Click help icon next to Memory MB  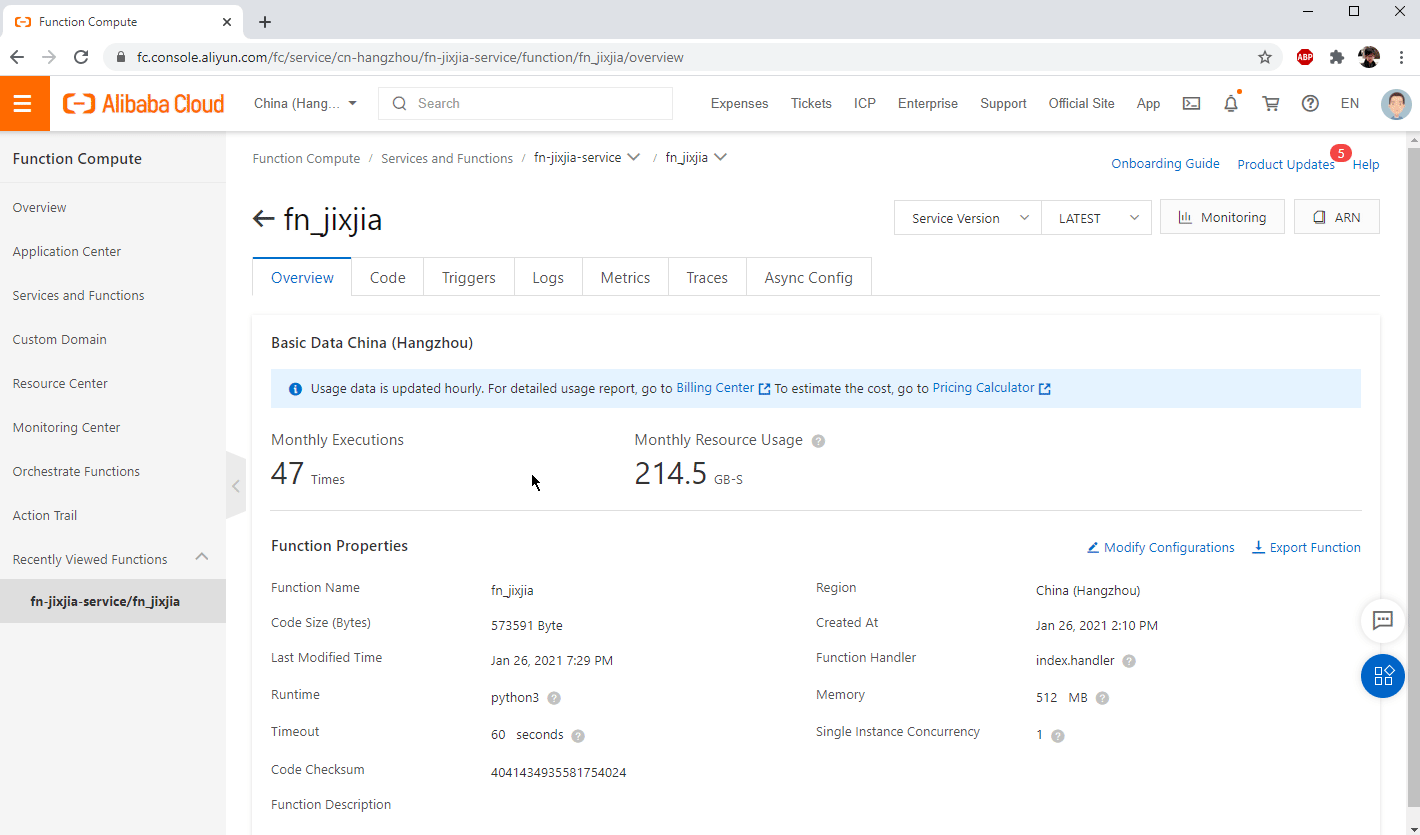(1102, 698)
